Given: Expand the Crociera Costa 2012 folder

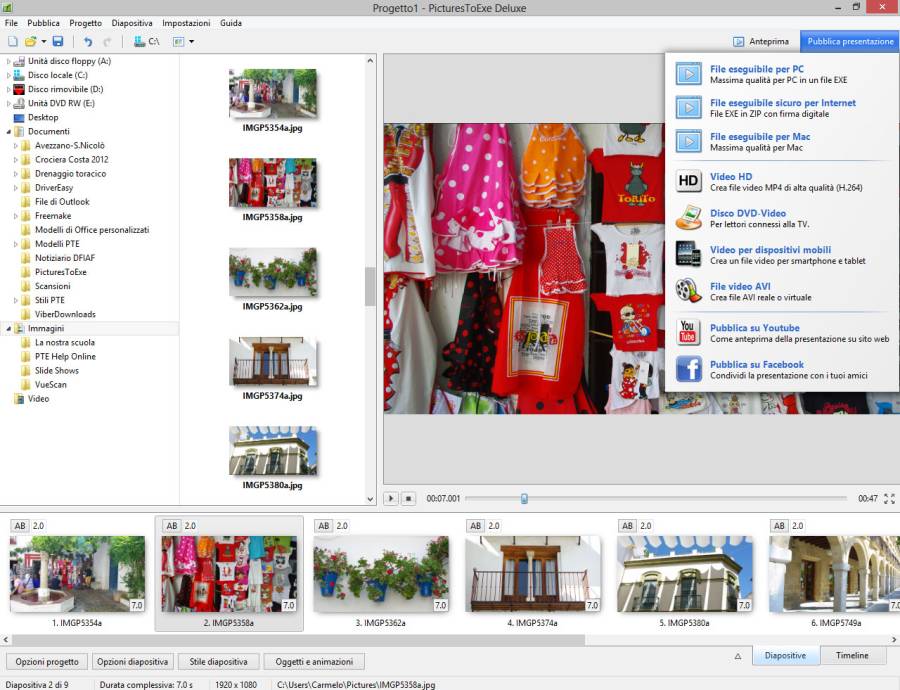Looking at the screenshot, I should (17, 160).
